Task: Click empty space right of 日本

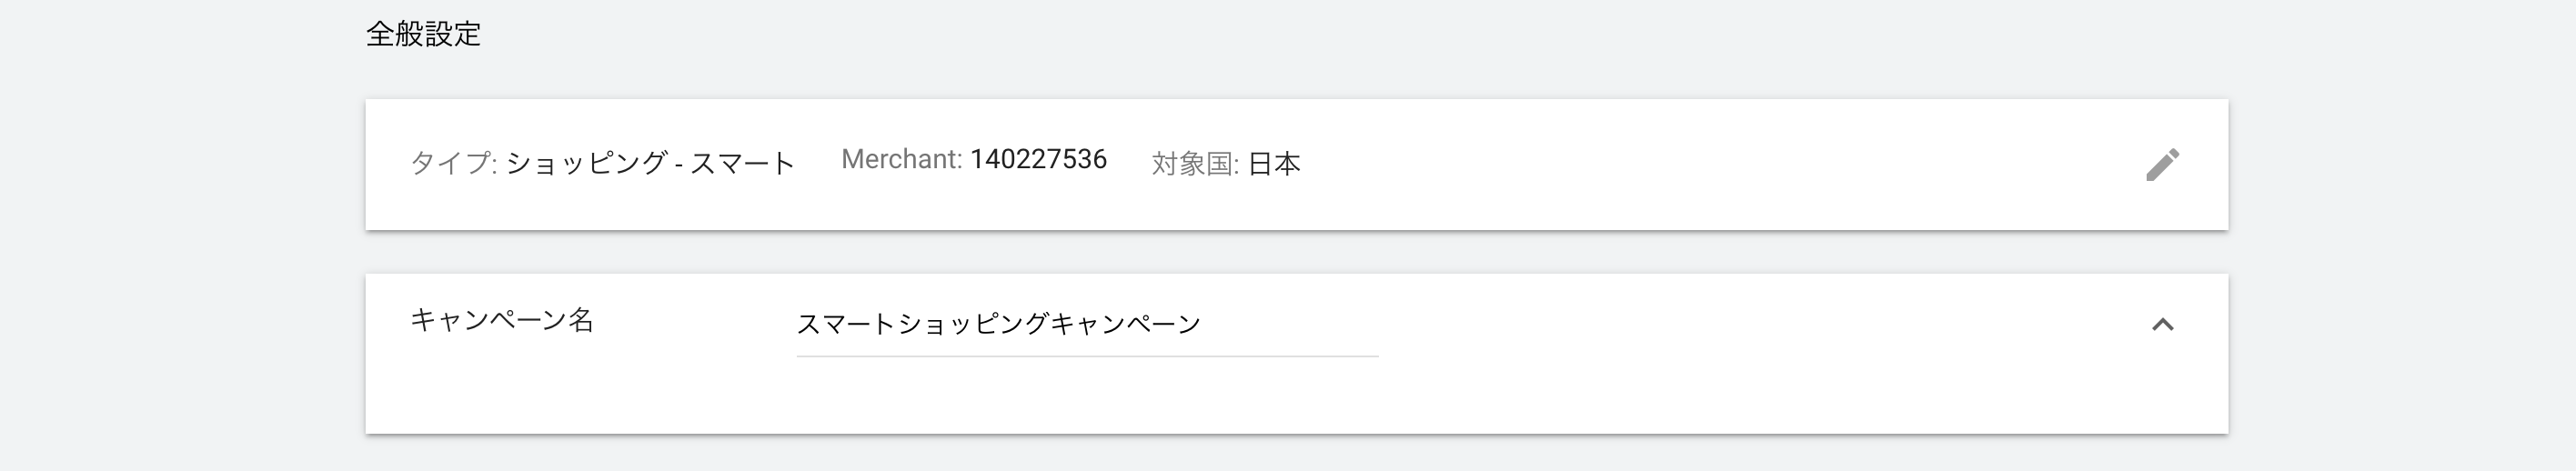Action: 1700,164
